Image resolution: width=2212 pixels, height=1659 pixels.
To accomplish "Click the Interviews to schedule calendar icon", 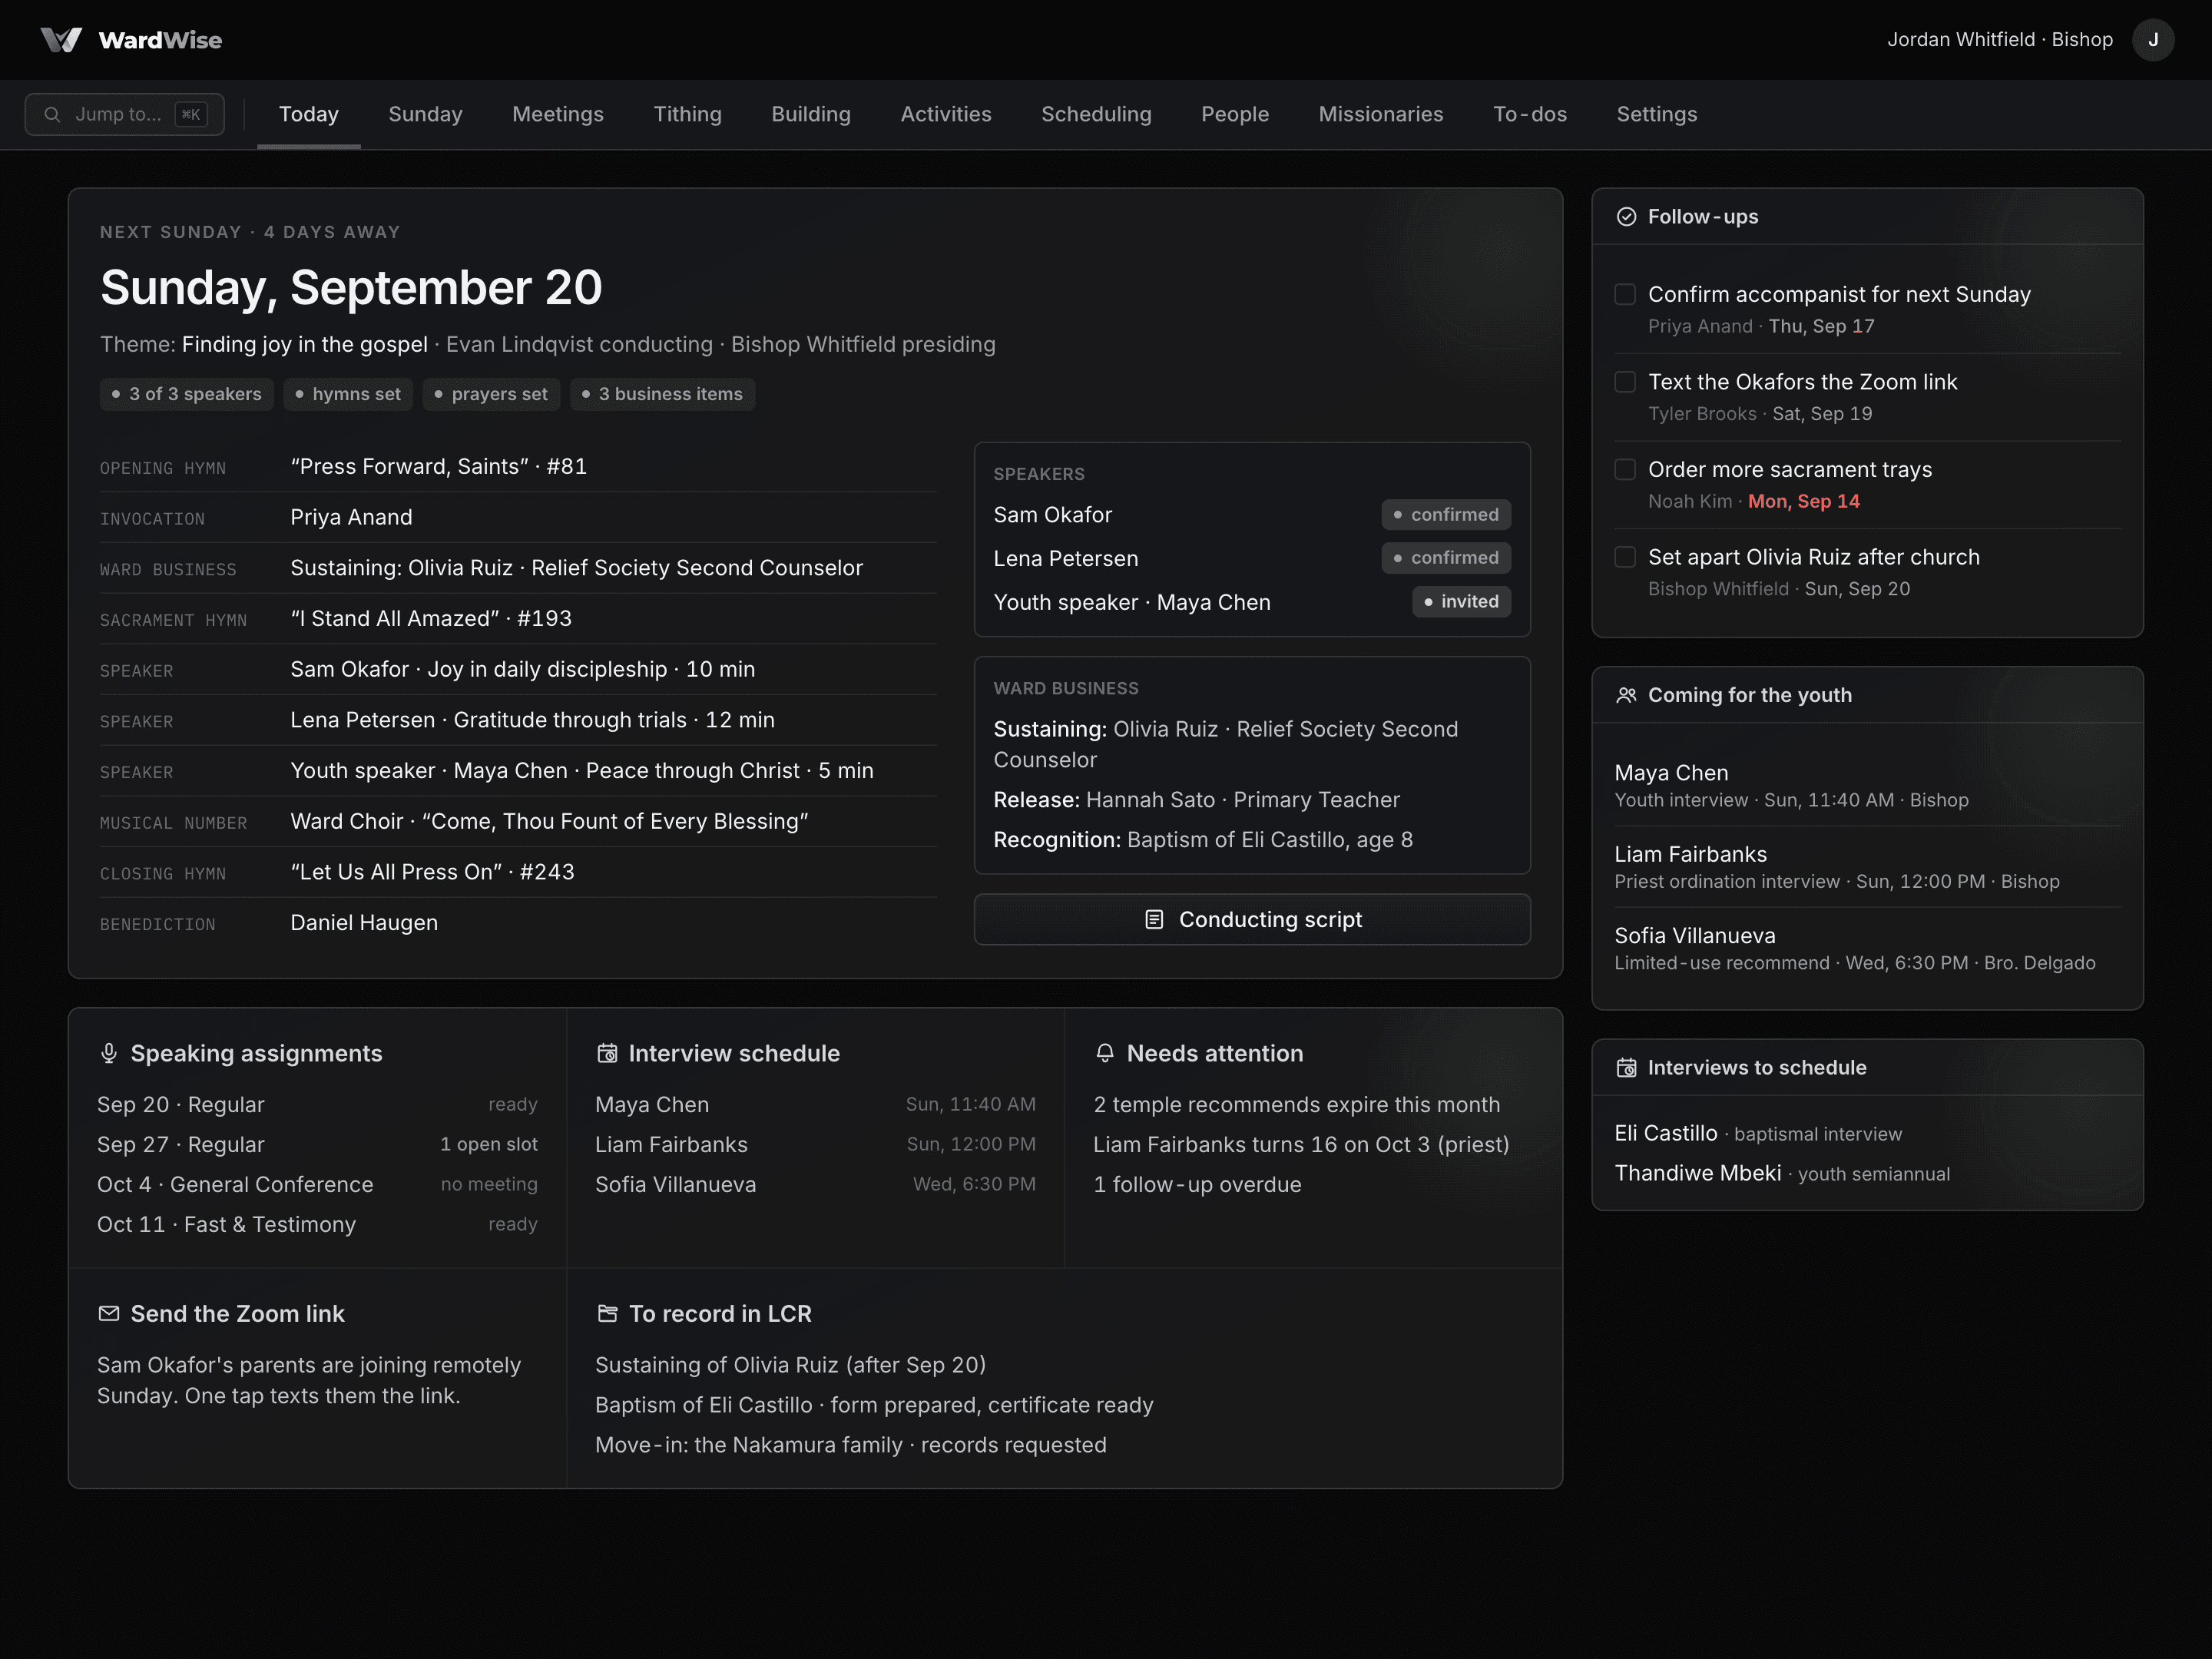I will (1626, 1068).
